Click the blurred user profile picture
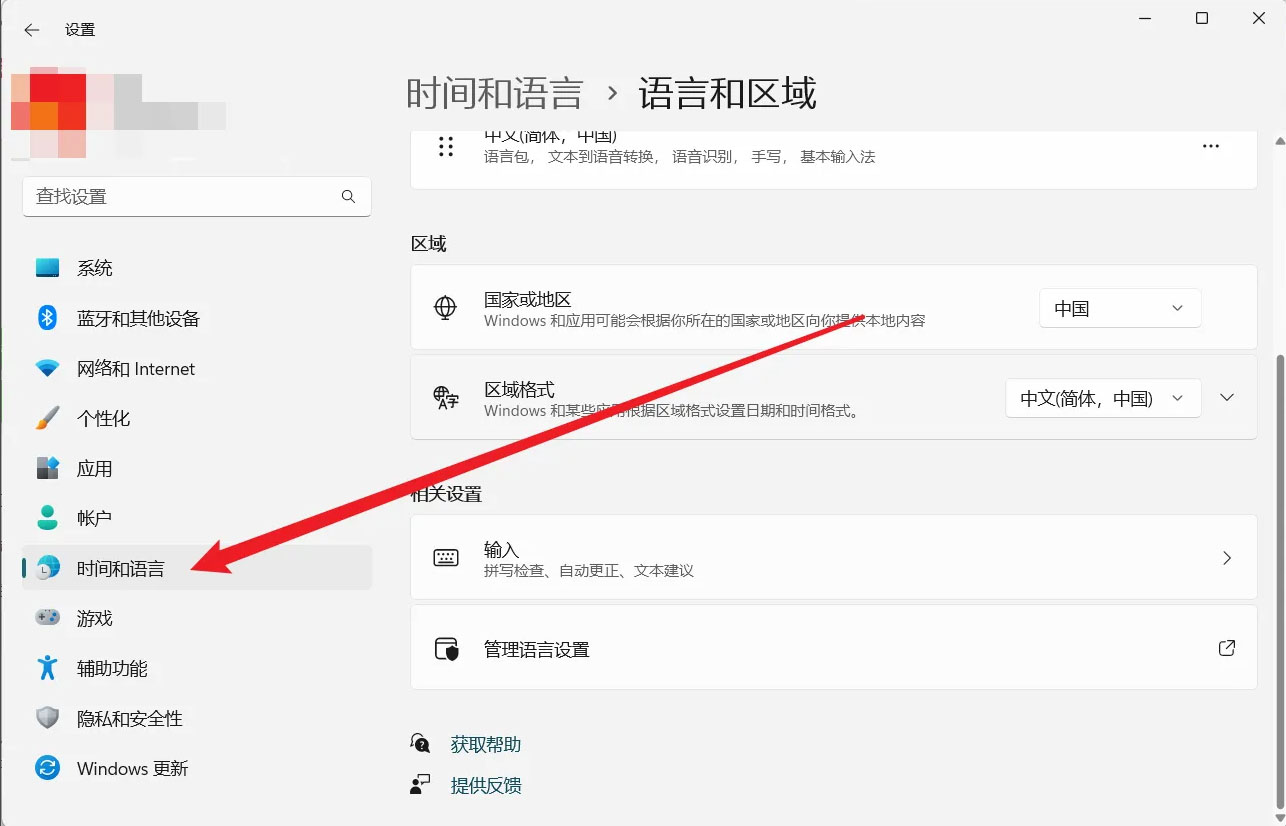This screenshot has height=826, width=1286. 48,114
